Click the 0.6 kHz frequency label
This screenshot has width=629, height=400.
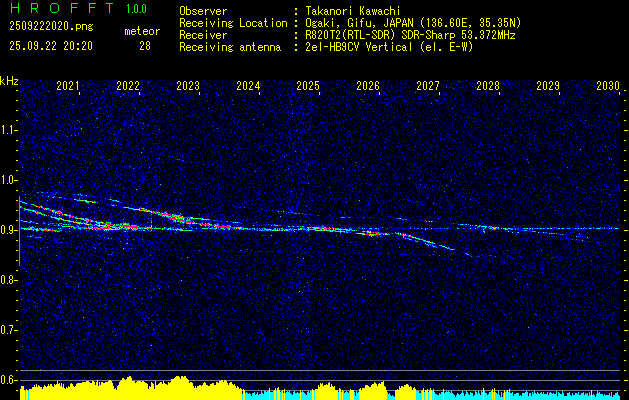click(x=9, y=380)
